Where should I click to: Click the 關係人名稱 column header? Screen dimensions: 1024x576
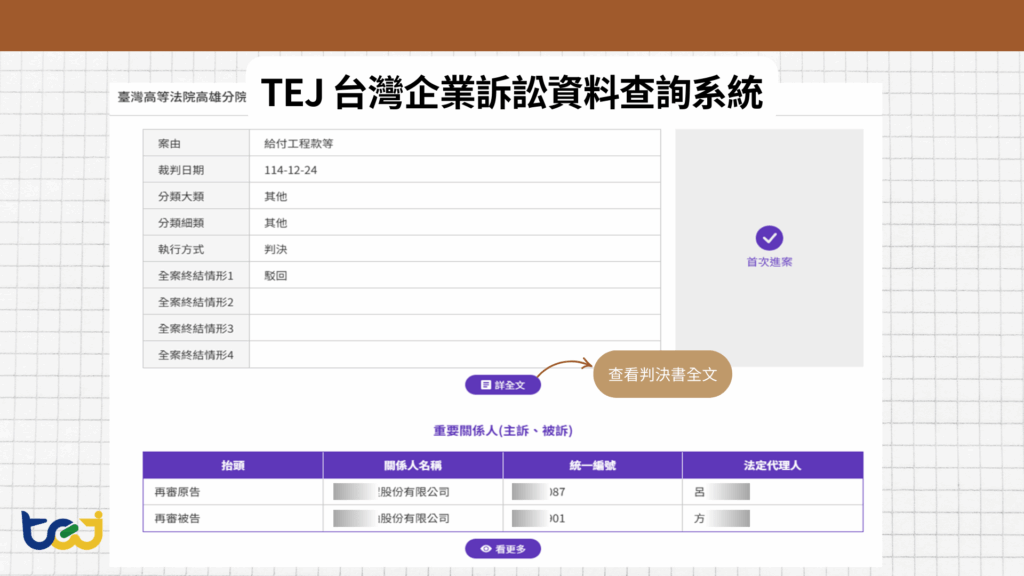click(412, 465)
